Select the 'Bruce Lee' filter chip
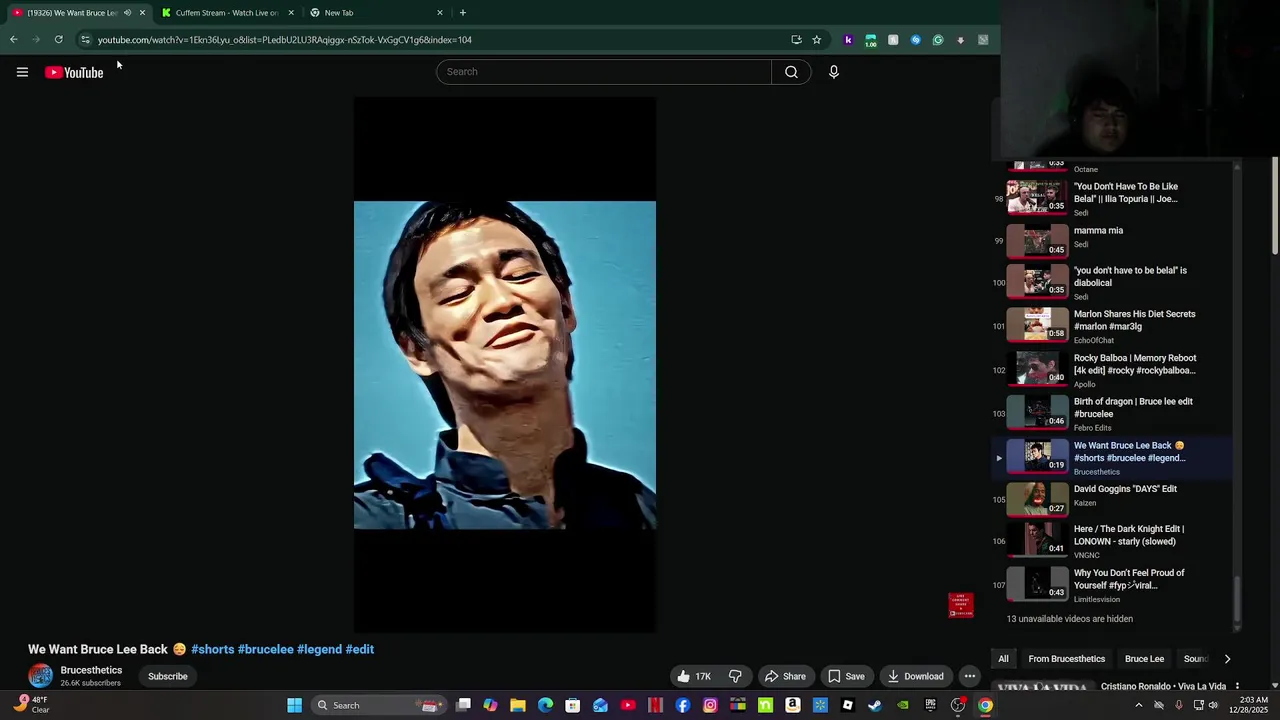The height and width of the screenshot is (720, 1280). 1144,659
